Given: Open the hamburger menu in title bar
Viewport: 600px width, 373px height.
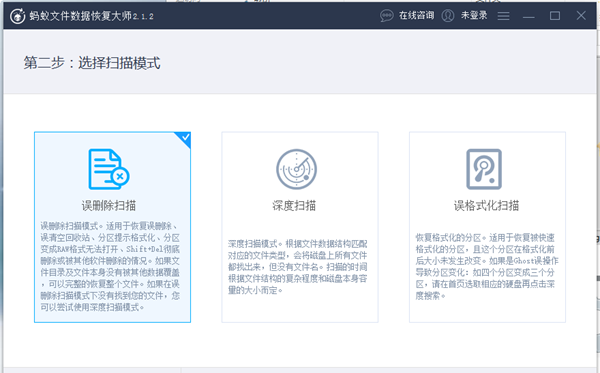Looking at the screenshot, I should (503, 16).
